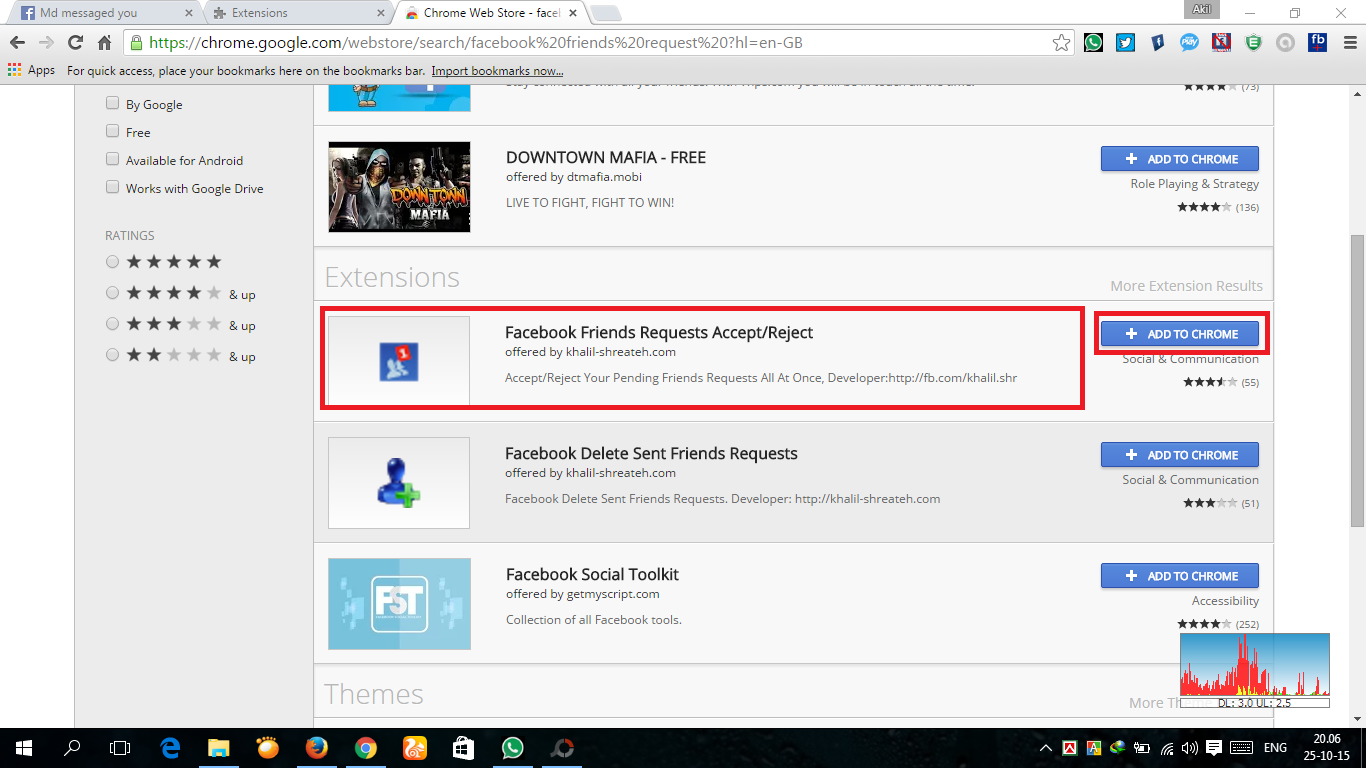Click More Extension Results link
Screen dimensions: 1366x768
click(1186, 286)
